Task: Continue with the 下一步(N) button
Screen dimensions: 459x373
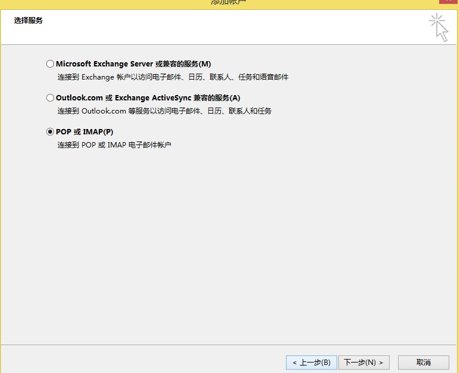Action: [x=364, y=362]
